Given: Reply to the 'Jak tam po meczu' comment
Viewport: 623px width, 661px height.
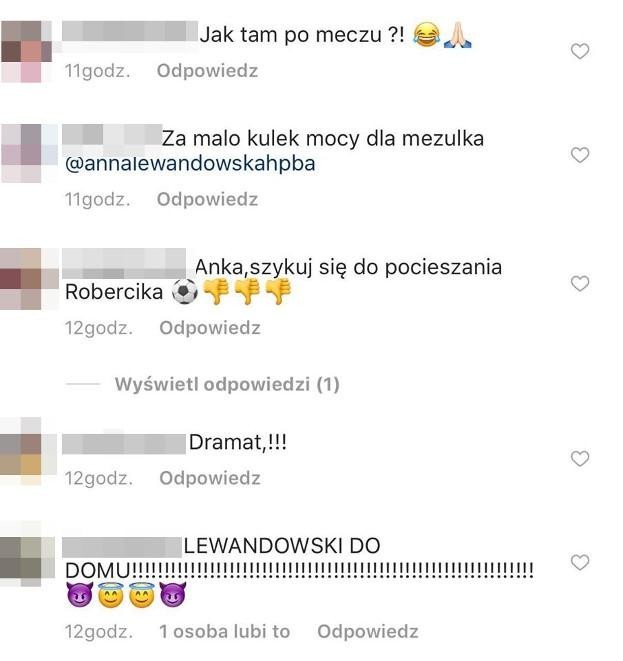Looking at the screenshot, I should pyautogui.click(x=207, y=71).
